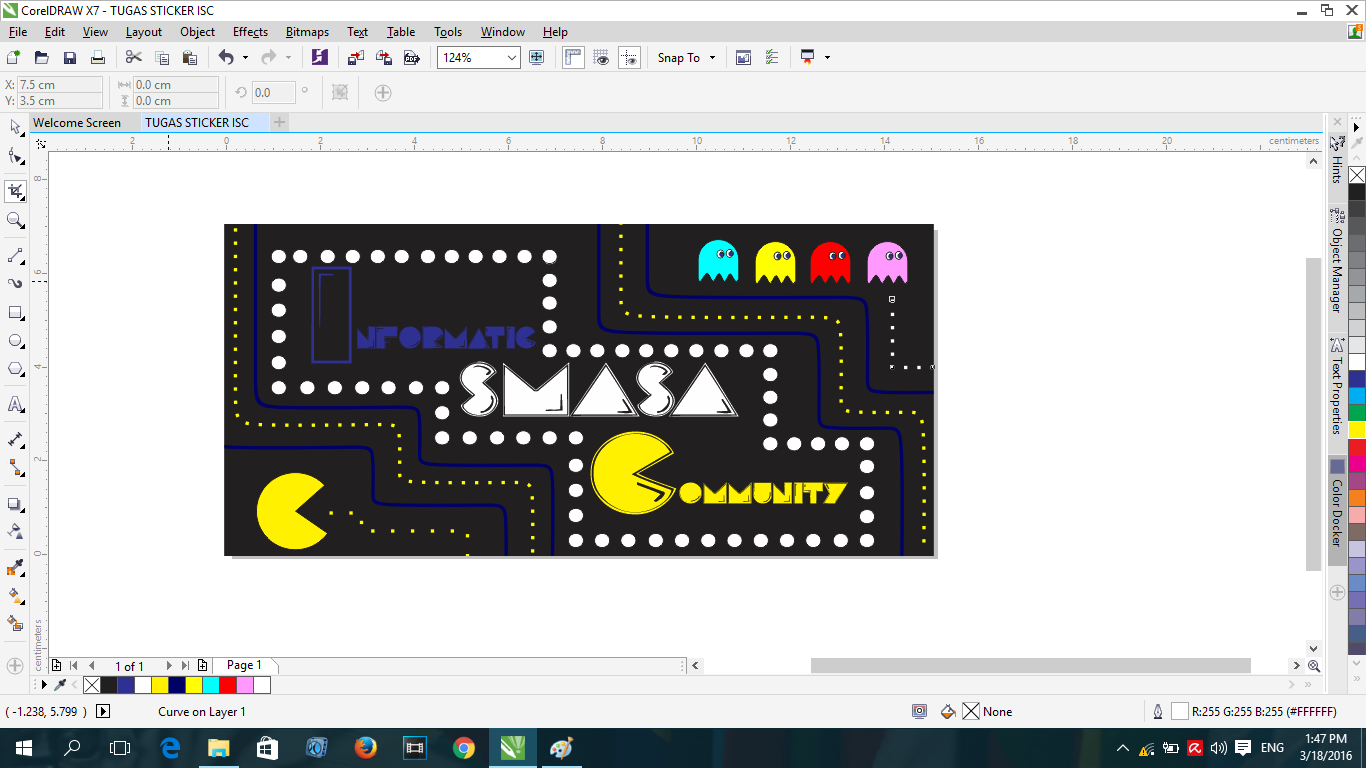The width and height of the screenshot is (1366, 768).
Task: Select the Rectangle tool
Action: pyautogui.click(x=15, y=312)
